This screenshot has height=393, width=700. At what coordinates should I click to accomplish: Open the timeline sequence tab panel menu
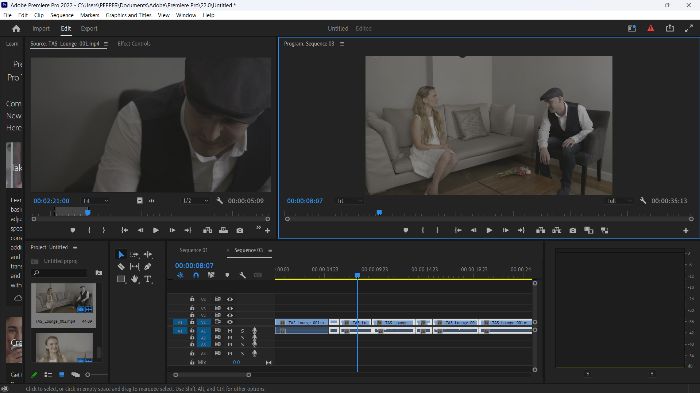pos(270,251)
